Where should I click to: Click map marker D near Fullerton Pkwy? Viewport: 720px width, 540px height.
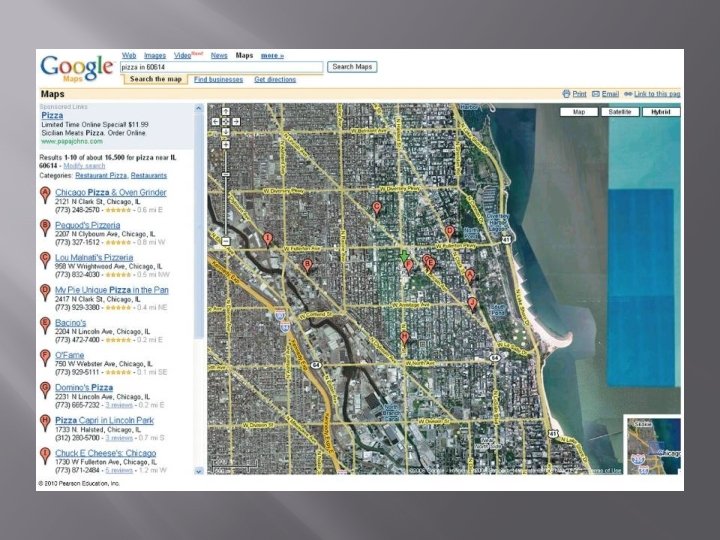[450, 231]
